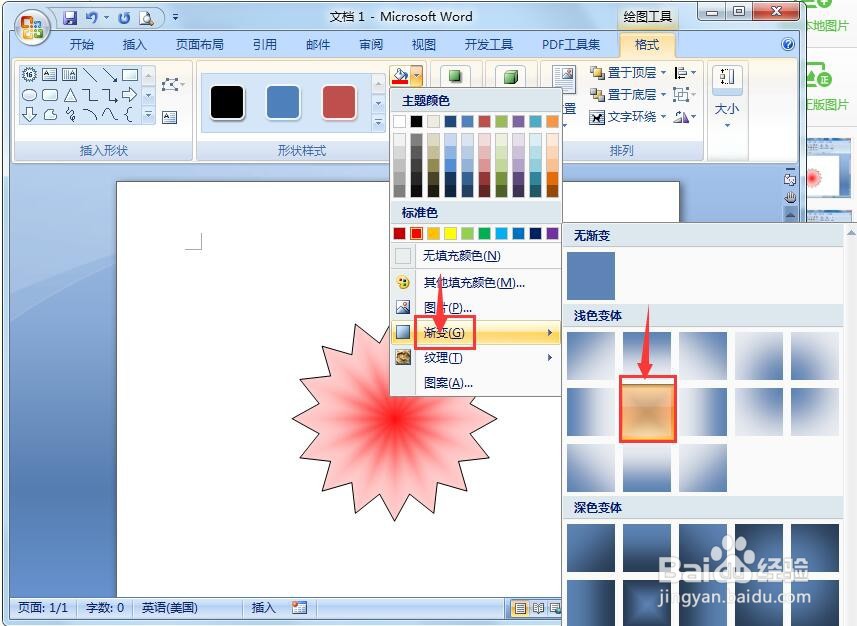
Task: Select the elbow connector shape
Action: (90, 95)
